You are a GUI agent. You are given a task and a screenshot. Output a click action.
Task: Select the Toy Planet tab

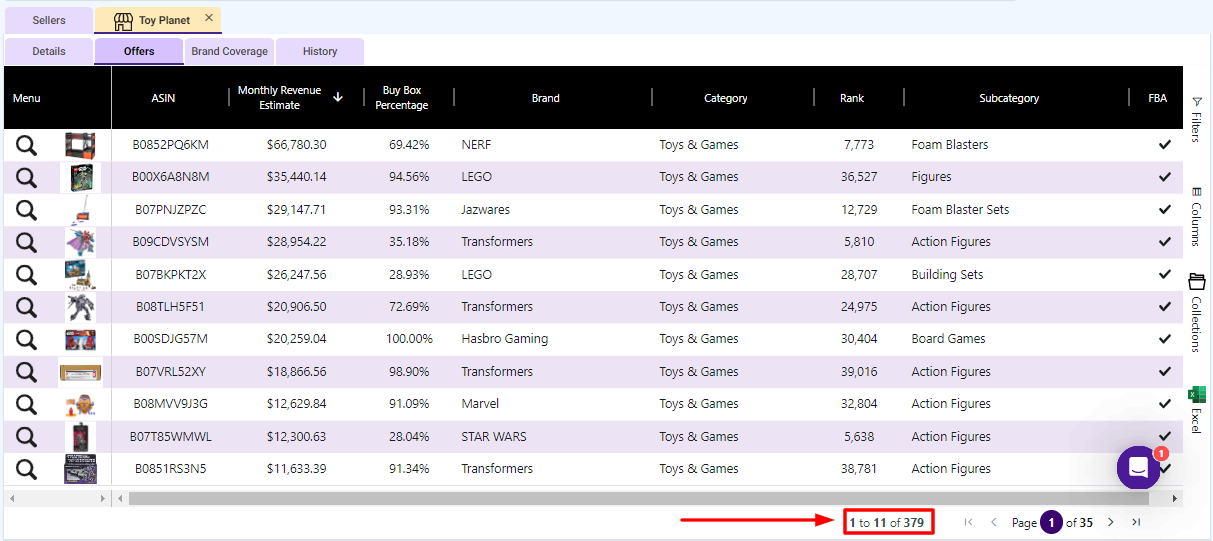tap(158, 20)
